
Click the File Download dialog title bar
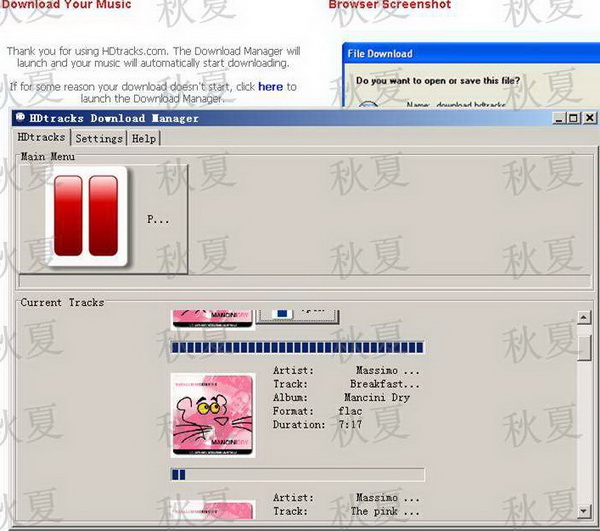click(471, 54)
